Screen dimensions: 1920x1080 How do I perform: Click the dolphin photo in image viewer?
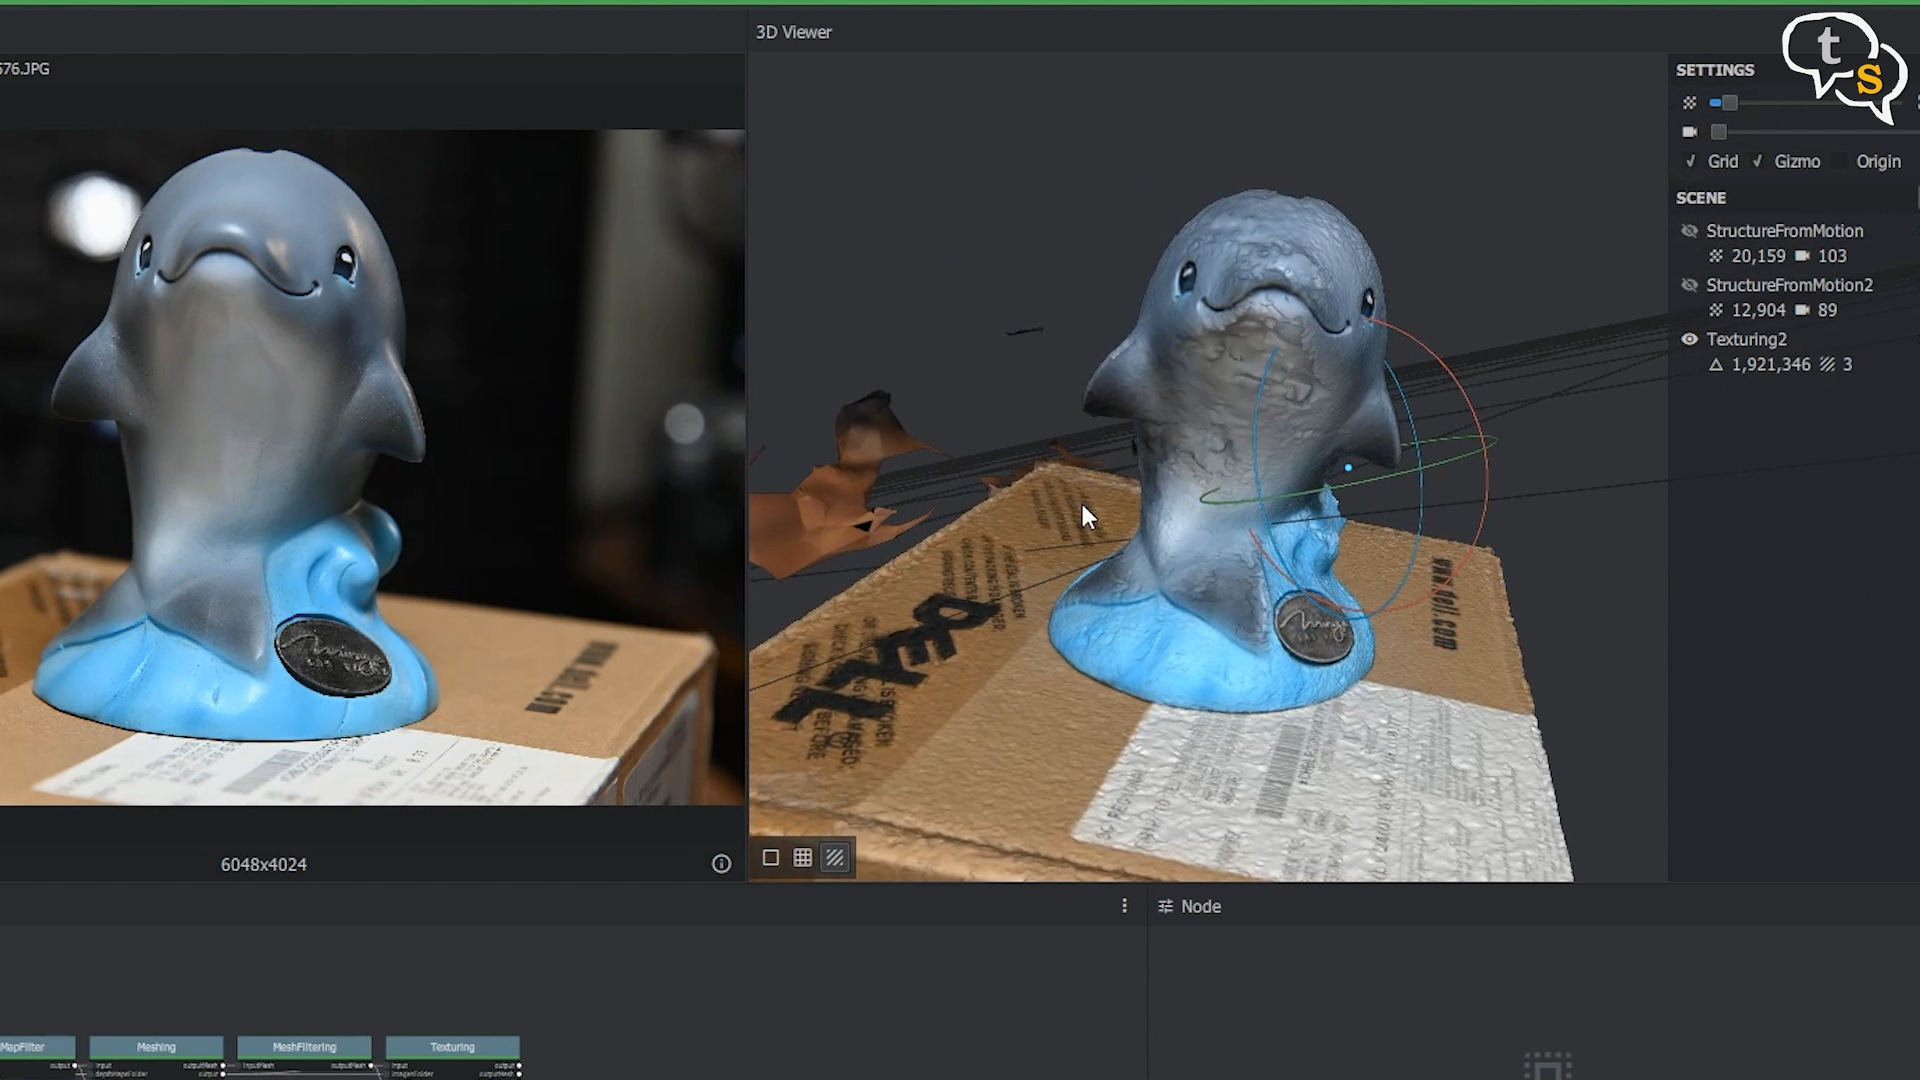click(x=372, y=467)
